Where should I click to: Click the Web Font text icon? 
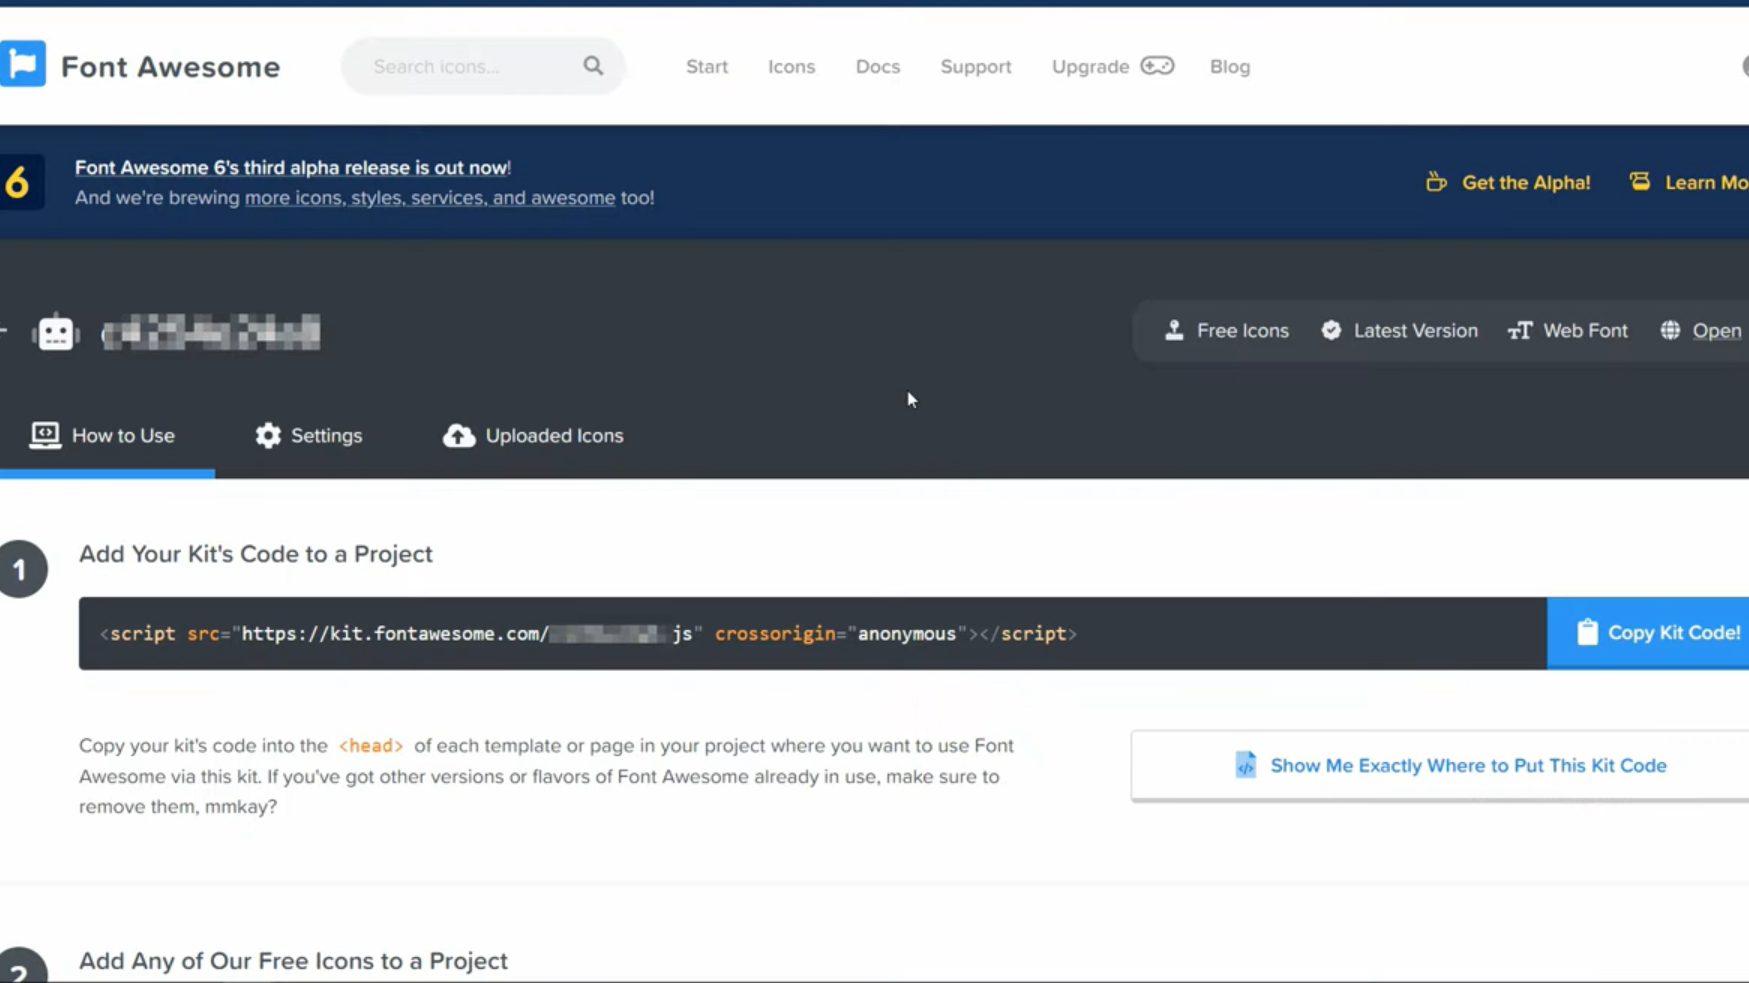1520,330
